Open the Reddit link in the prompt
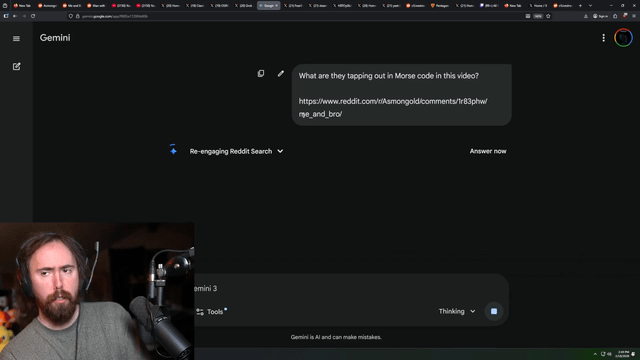The image size is (640, 360). 393,107
